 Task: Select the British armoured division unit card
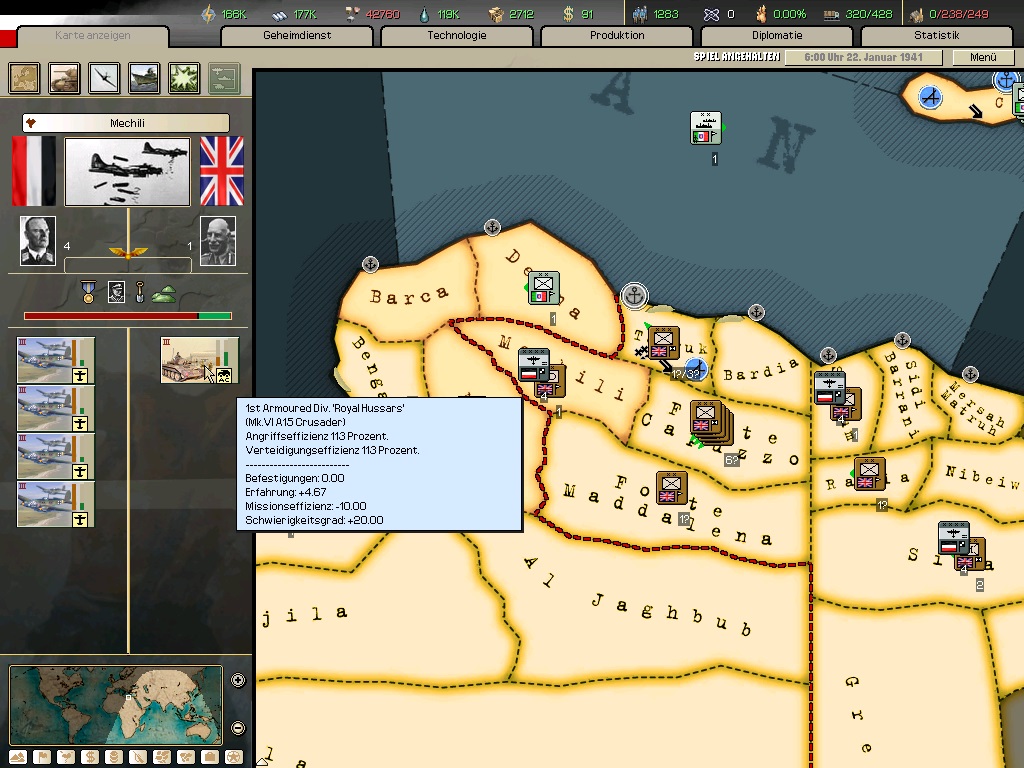click(199, 360)
